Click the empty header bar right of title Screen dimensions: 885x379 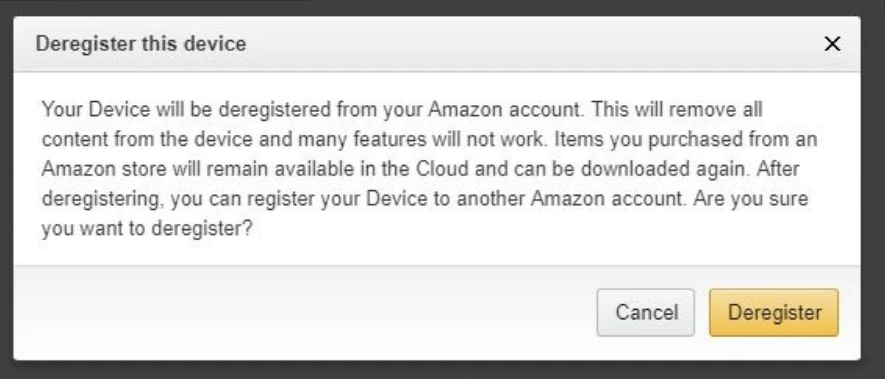[x=531, y=43]
